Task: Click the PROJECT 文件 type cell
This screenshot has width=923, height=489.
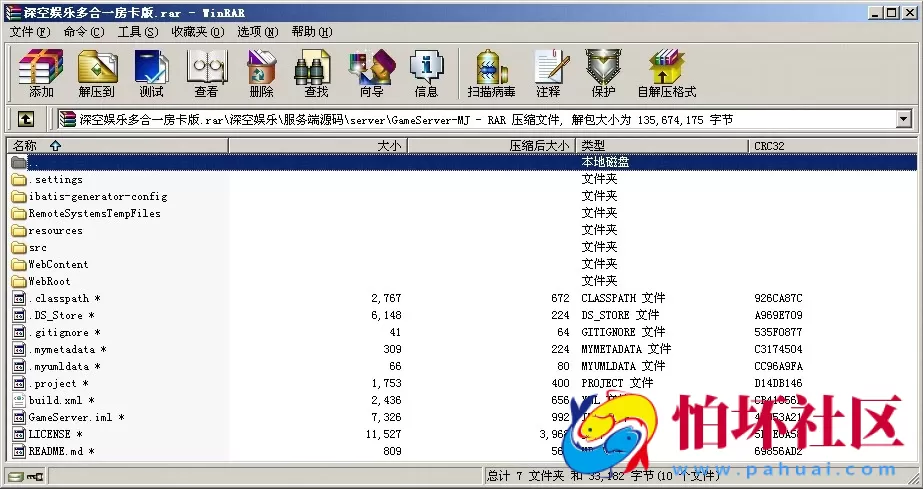Action: coord(617,383)
